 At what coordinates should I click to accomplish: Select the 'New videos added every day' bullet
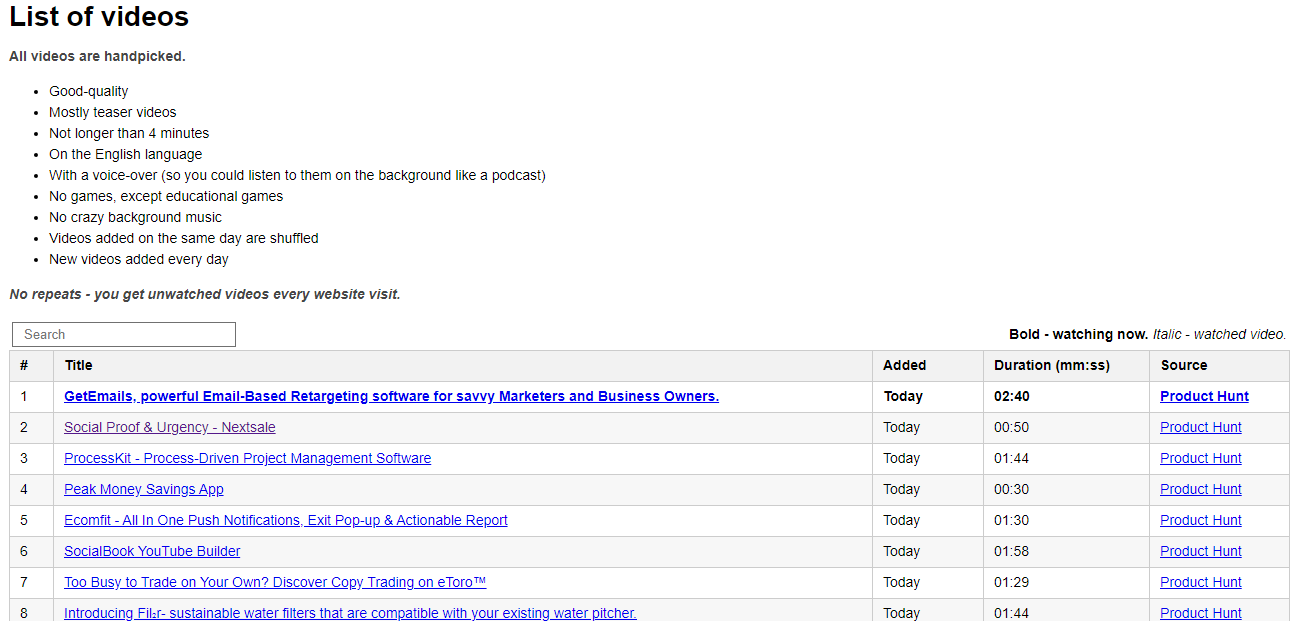click(x=139, y=259)
